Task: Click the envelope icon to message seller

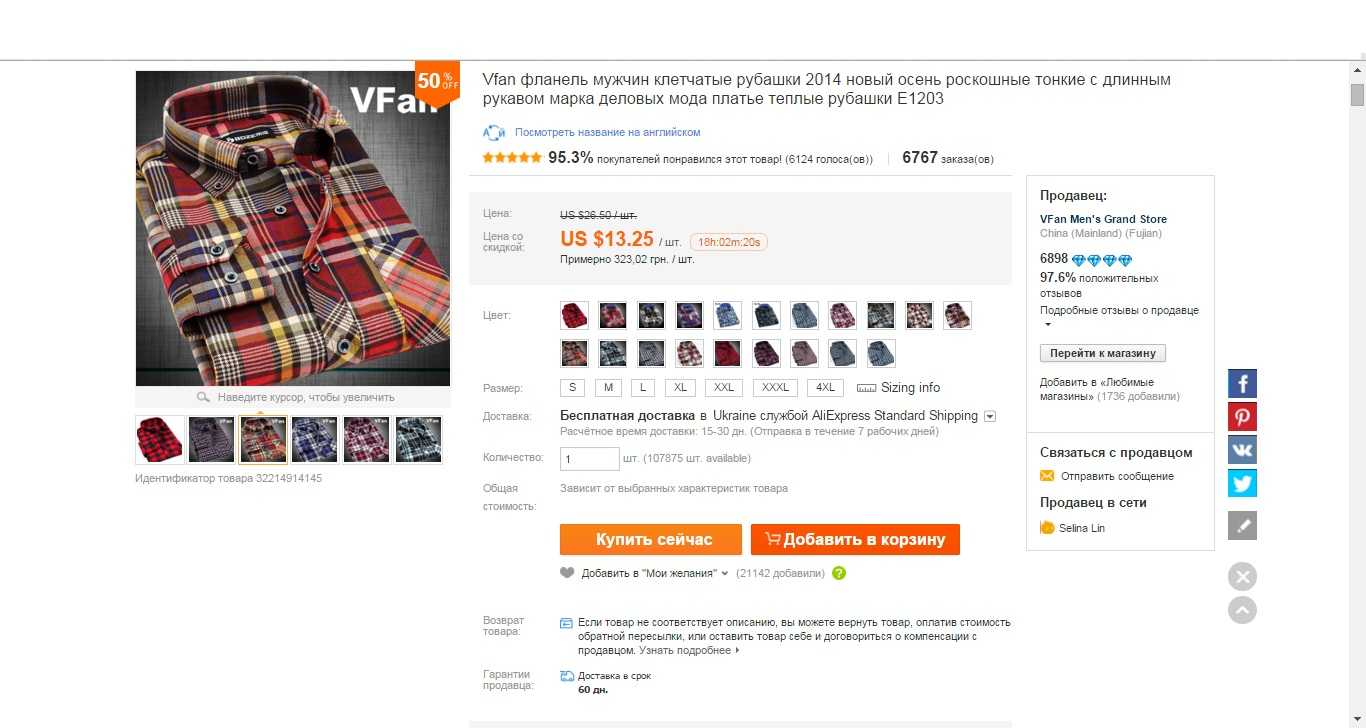Action: click(1047, 476)
